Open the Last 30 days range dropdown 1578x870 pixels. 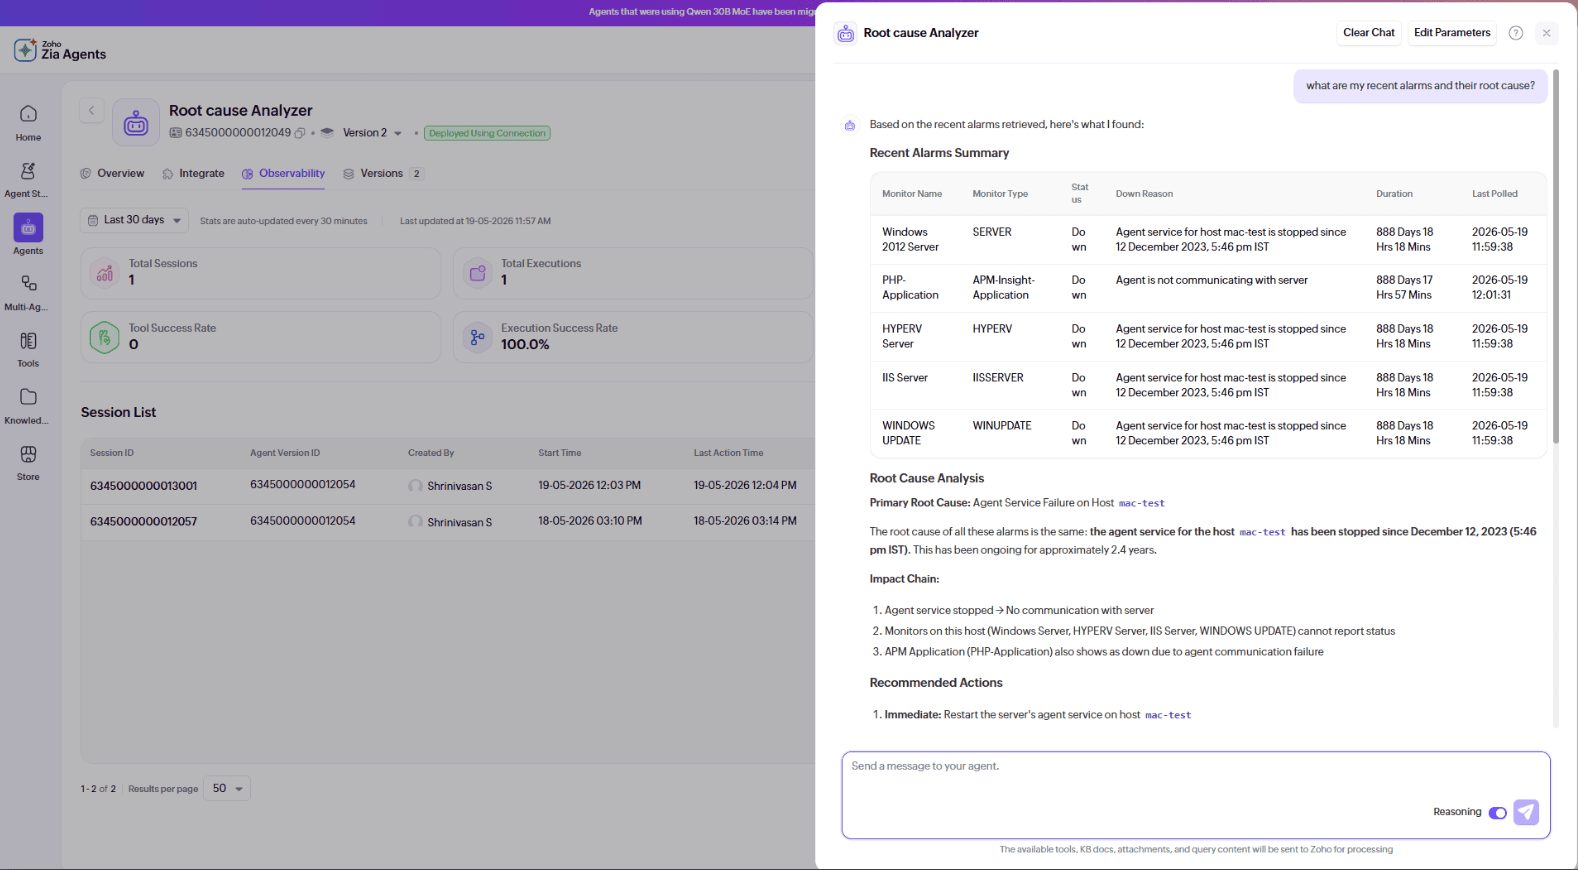click(x=134, y=220)
